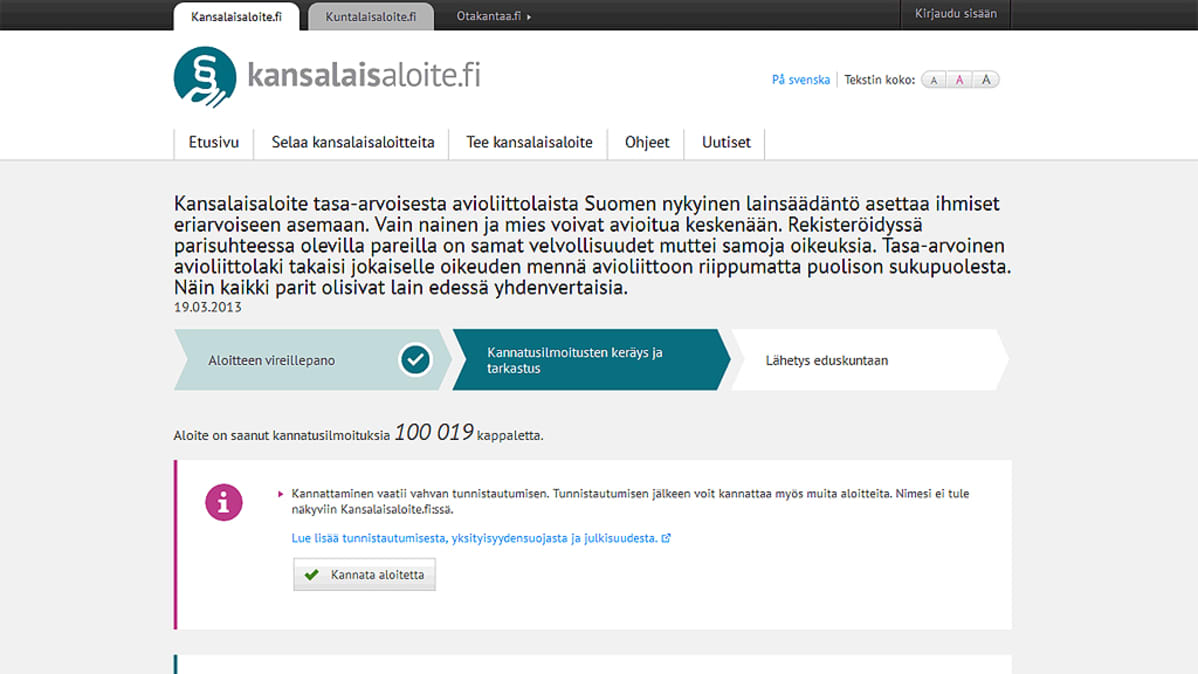Click the Kannata aloitetta button
The width and height of the screenshot is (1198, 674).
point(364,575)
